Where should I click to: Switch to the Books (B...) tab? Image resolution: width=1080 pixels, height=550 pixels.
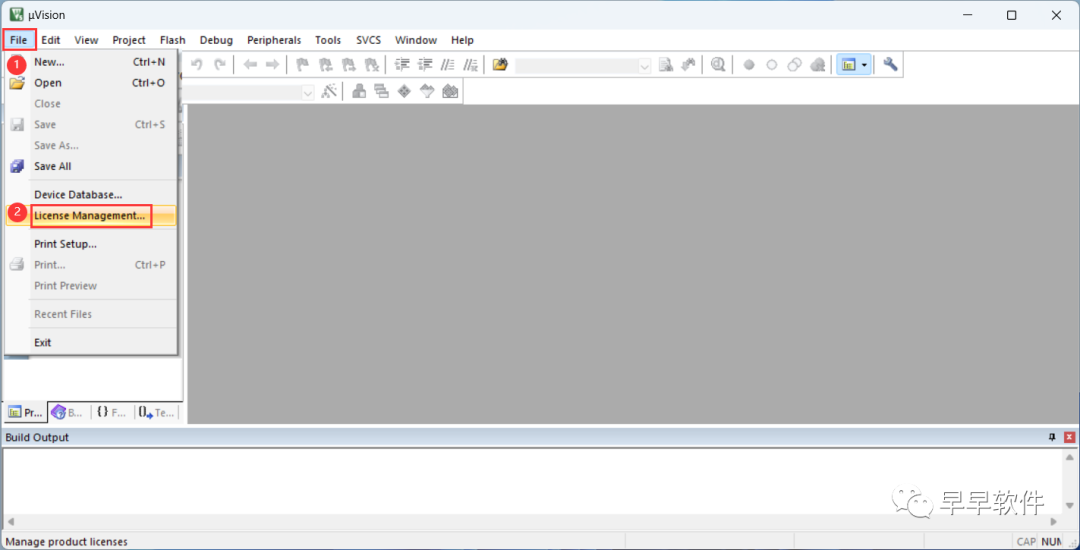coord(68,413)
